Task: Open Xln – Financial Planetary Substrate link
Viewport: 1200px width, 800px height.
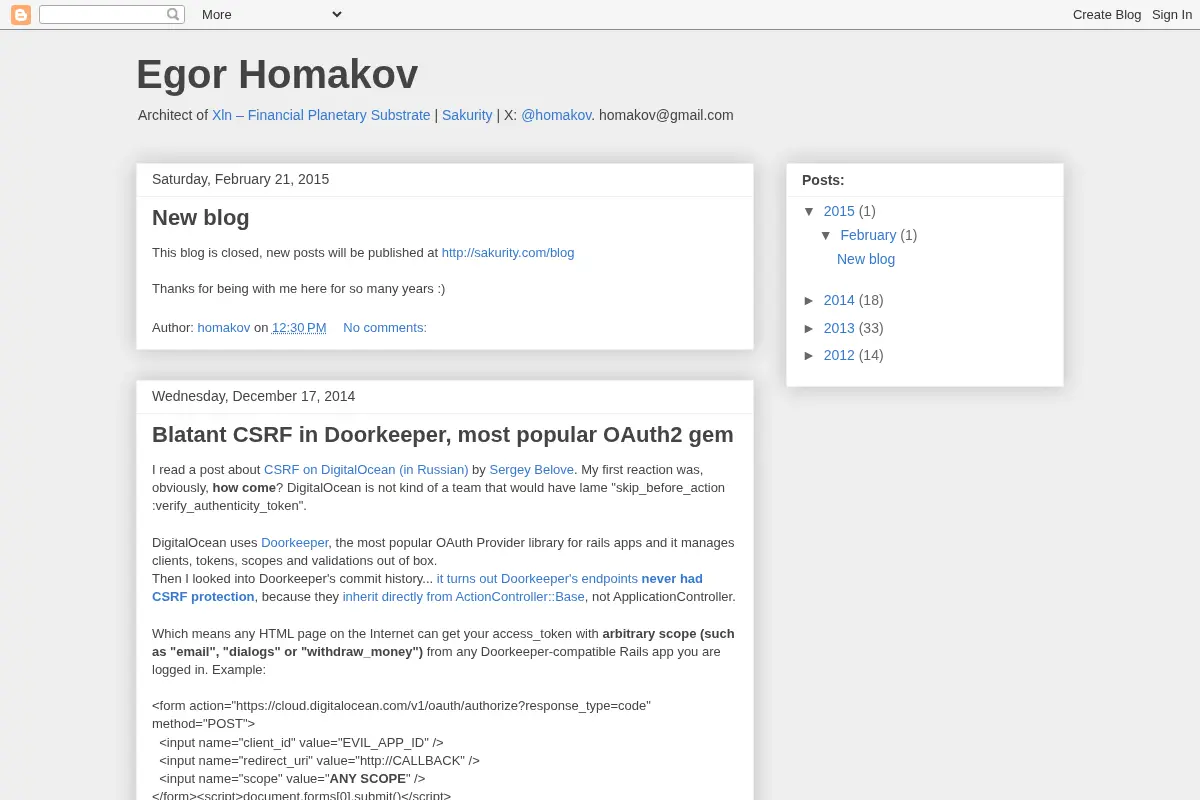Action: [x=321, y=115]
